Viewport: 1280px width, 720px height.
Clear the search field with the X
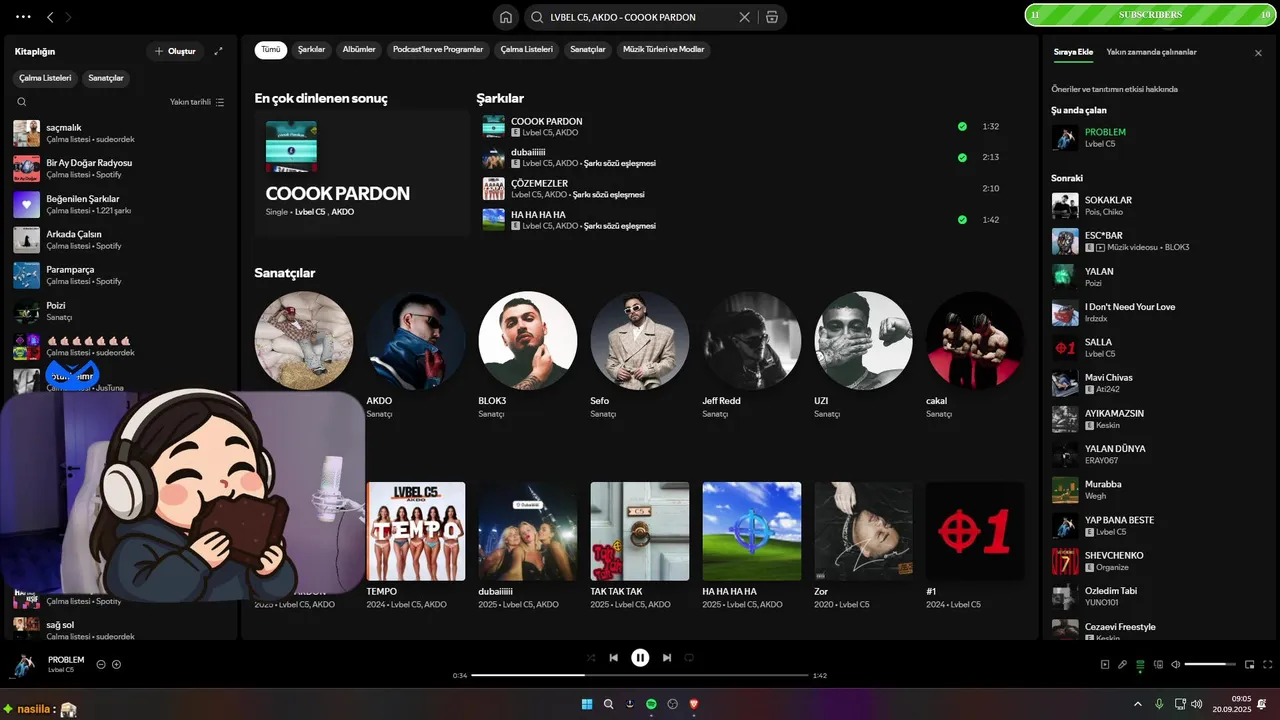744,17
